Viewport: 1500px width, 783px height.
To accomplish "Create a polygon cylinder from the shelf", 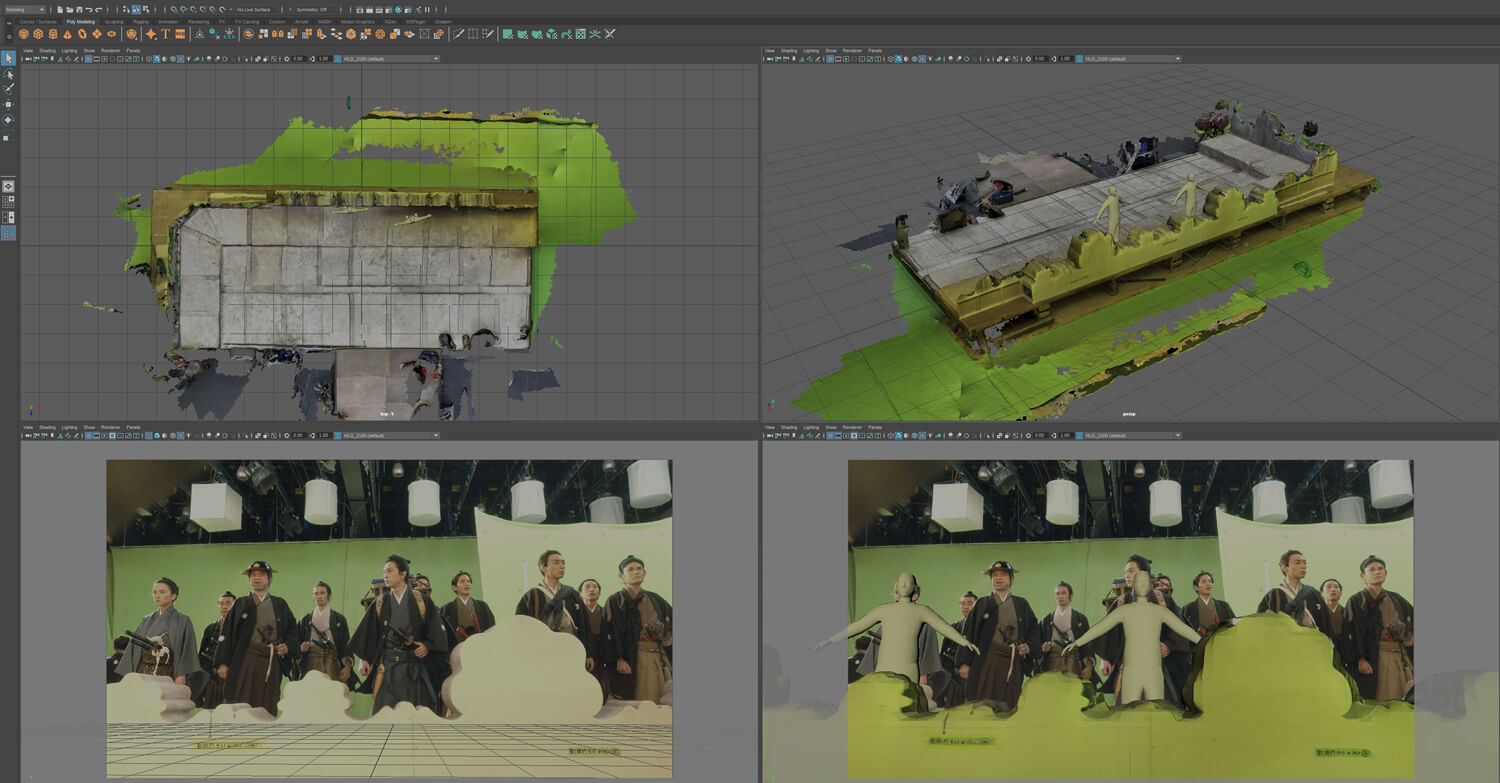I will pyautogui.click(x=52, y=33).
